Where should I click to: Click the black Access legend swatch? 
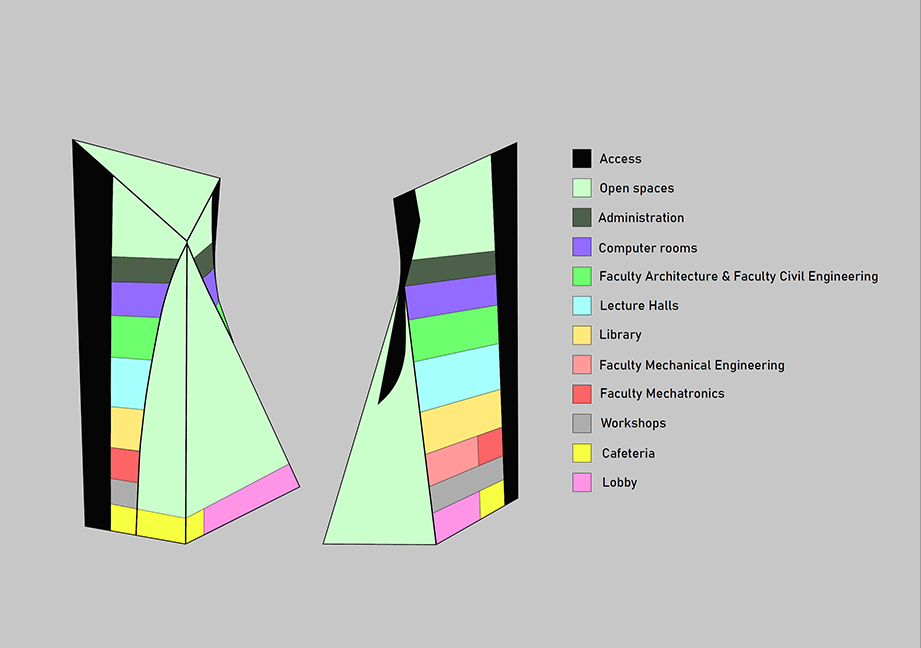click(x=581, y=159)
